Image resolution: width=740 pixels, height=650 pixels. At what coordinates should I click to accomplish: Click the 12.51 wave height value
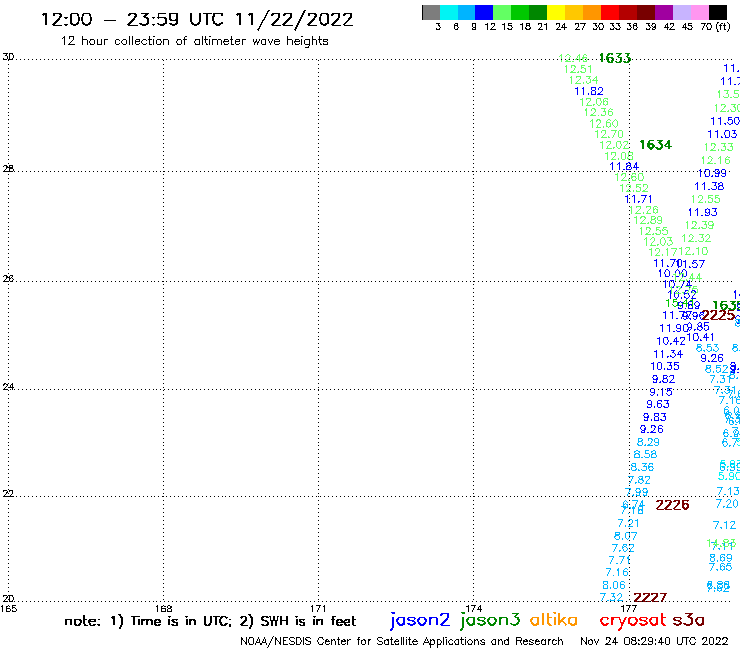pyautogui.click(x=578, y=69)
